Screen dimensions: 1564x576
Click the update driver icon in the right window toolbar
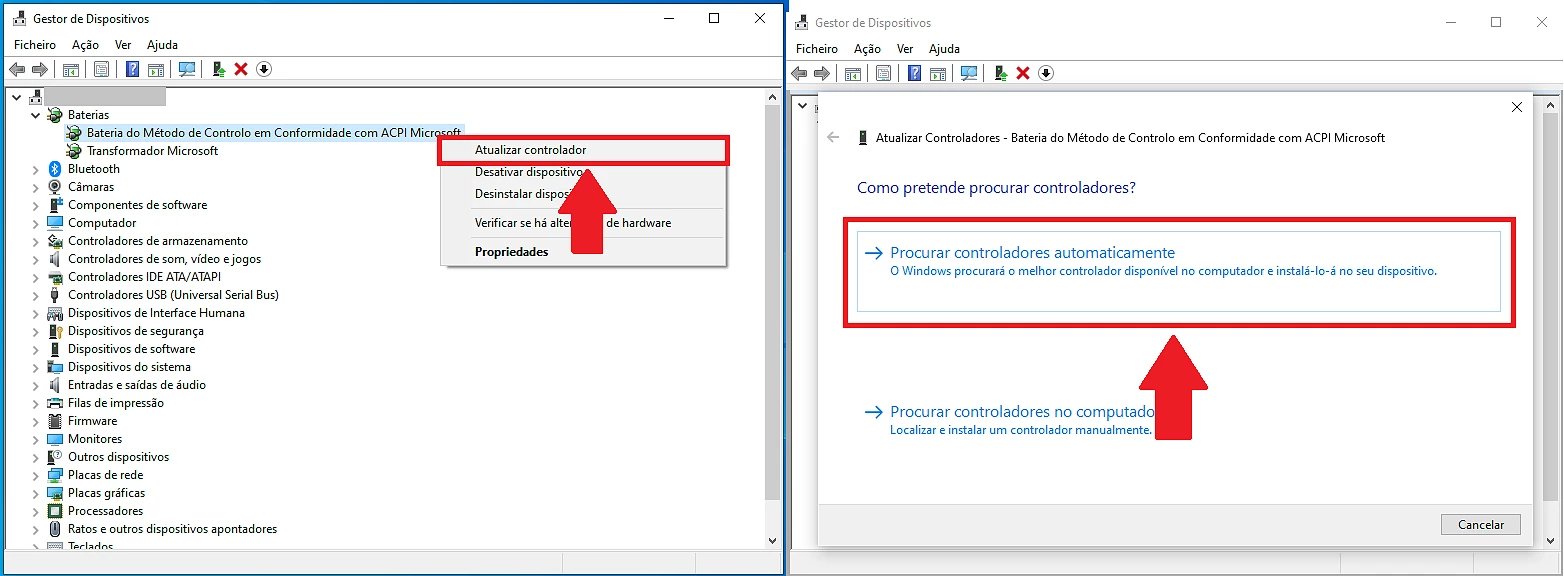pyautogui.click(x=1001, y=73)
